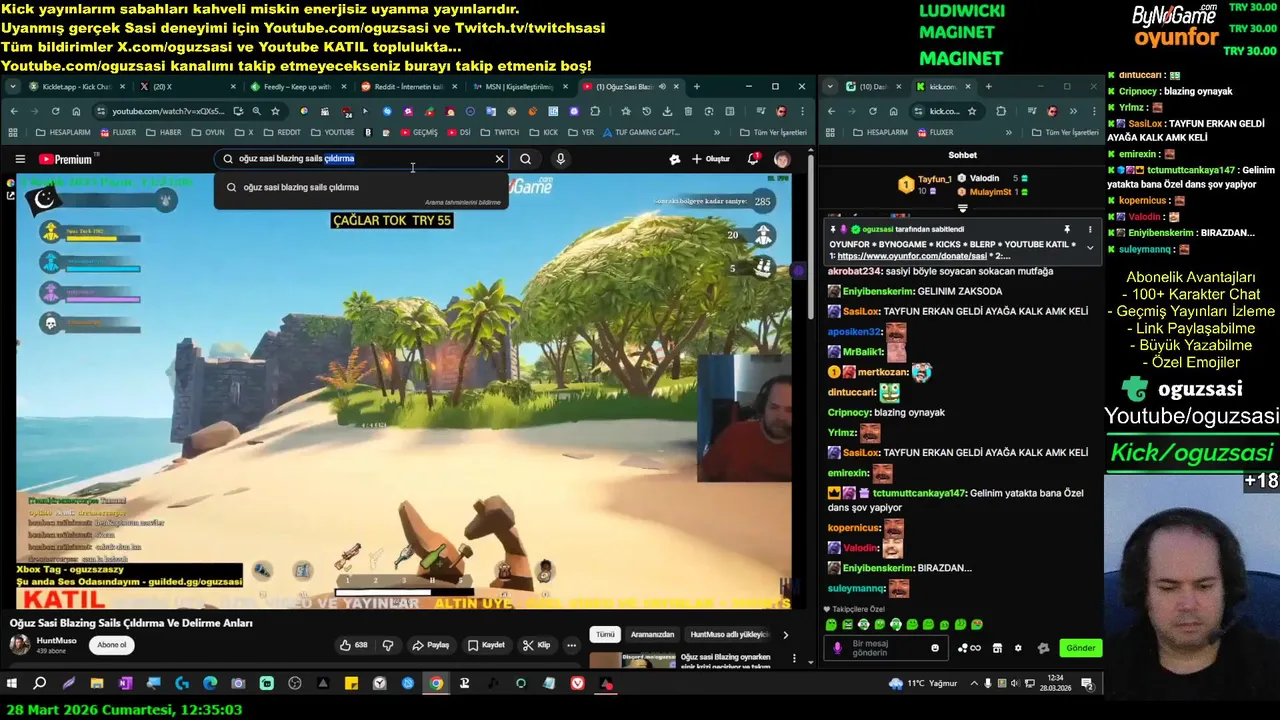Image resolution: width=1280 pixels, height=720 pixels.
Task: Clear the YouTube search box text
Action: 499,159
